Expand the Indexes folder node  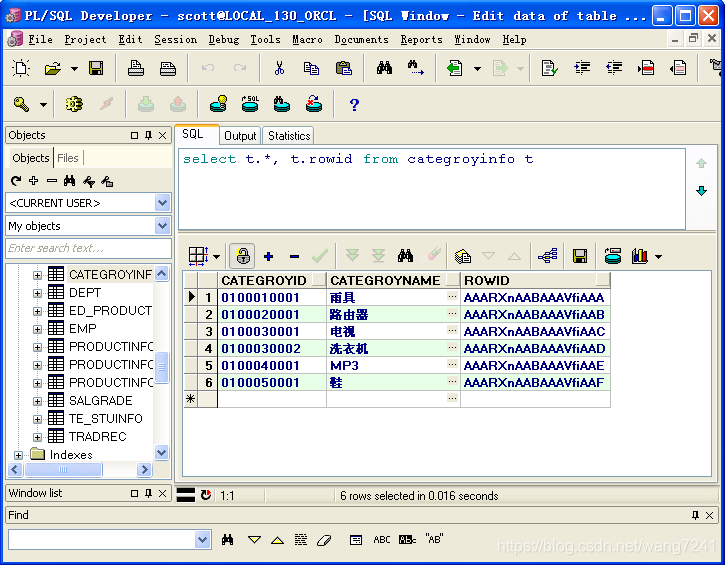click(x=18, y=455)
